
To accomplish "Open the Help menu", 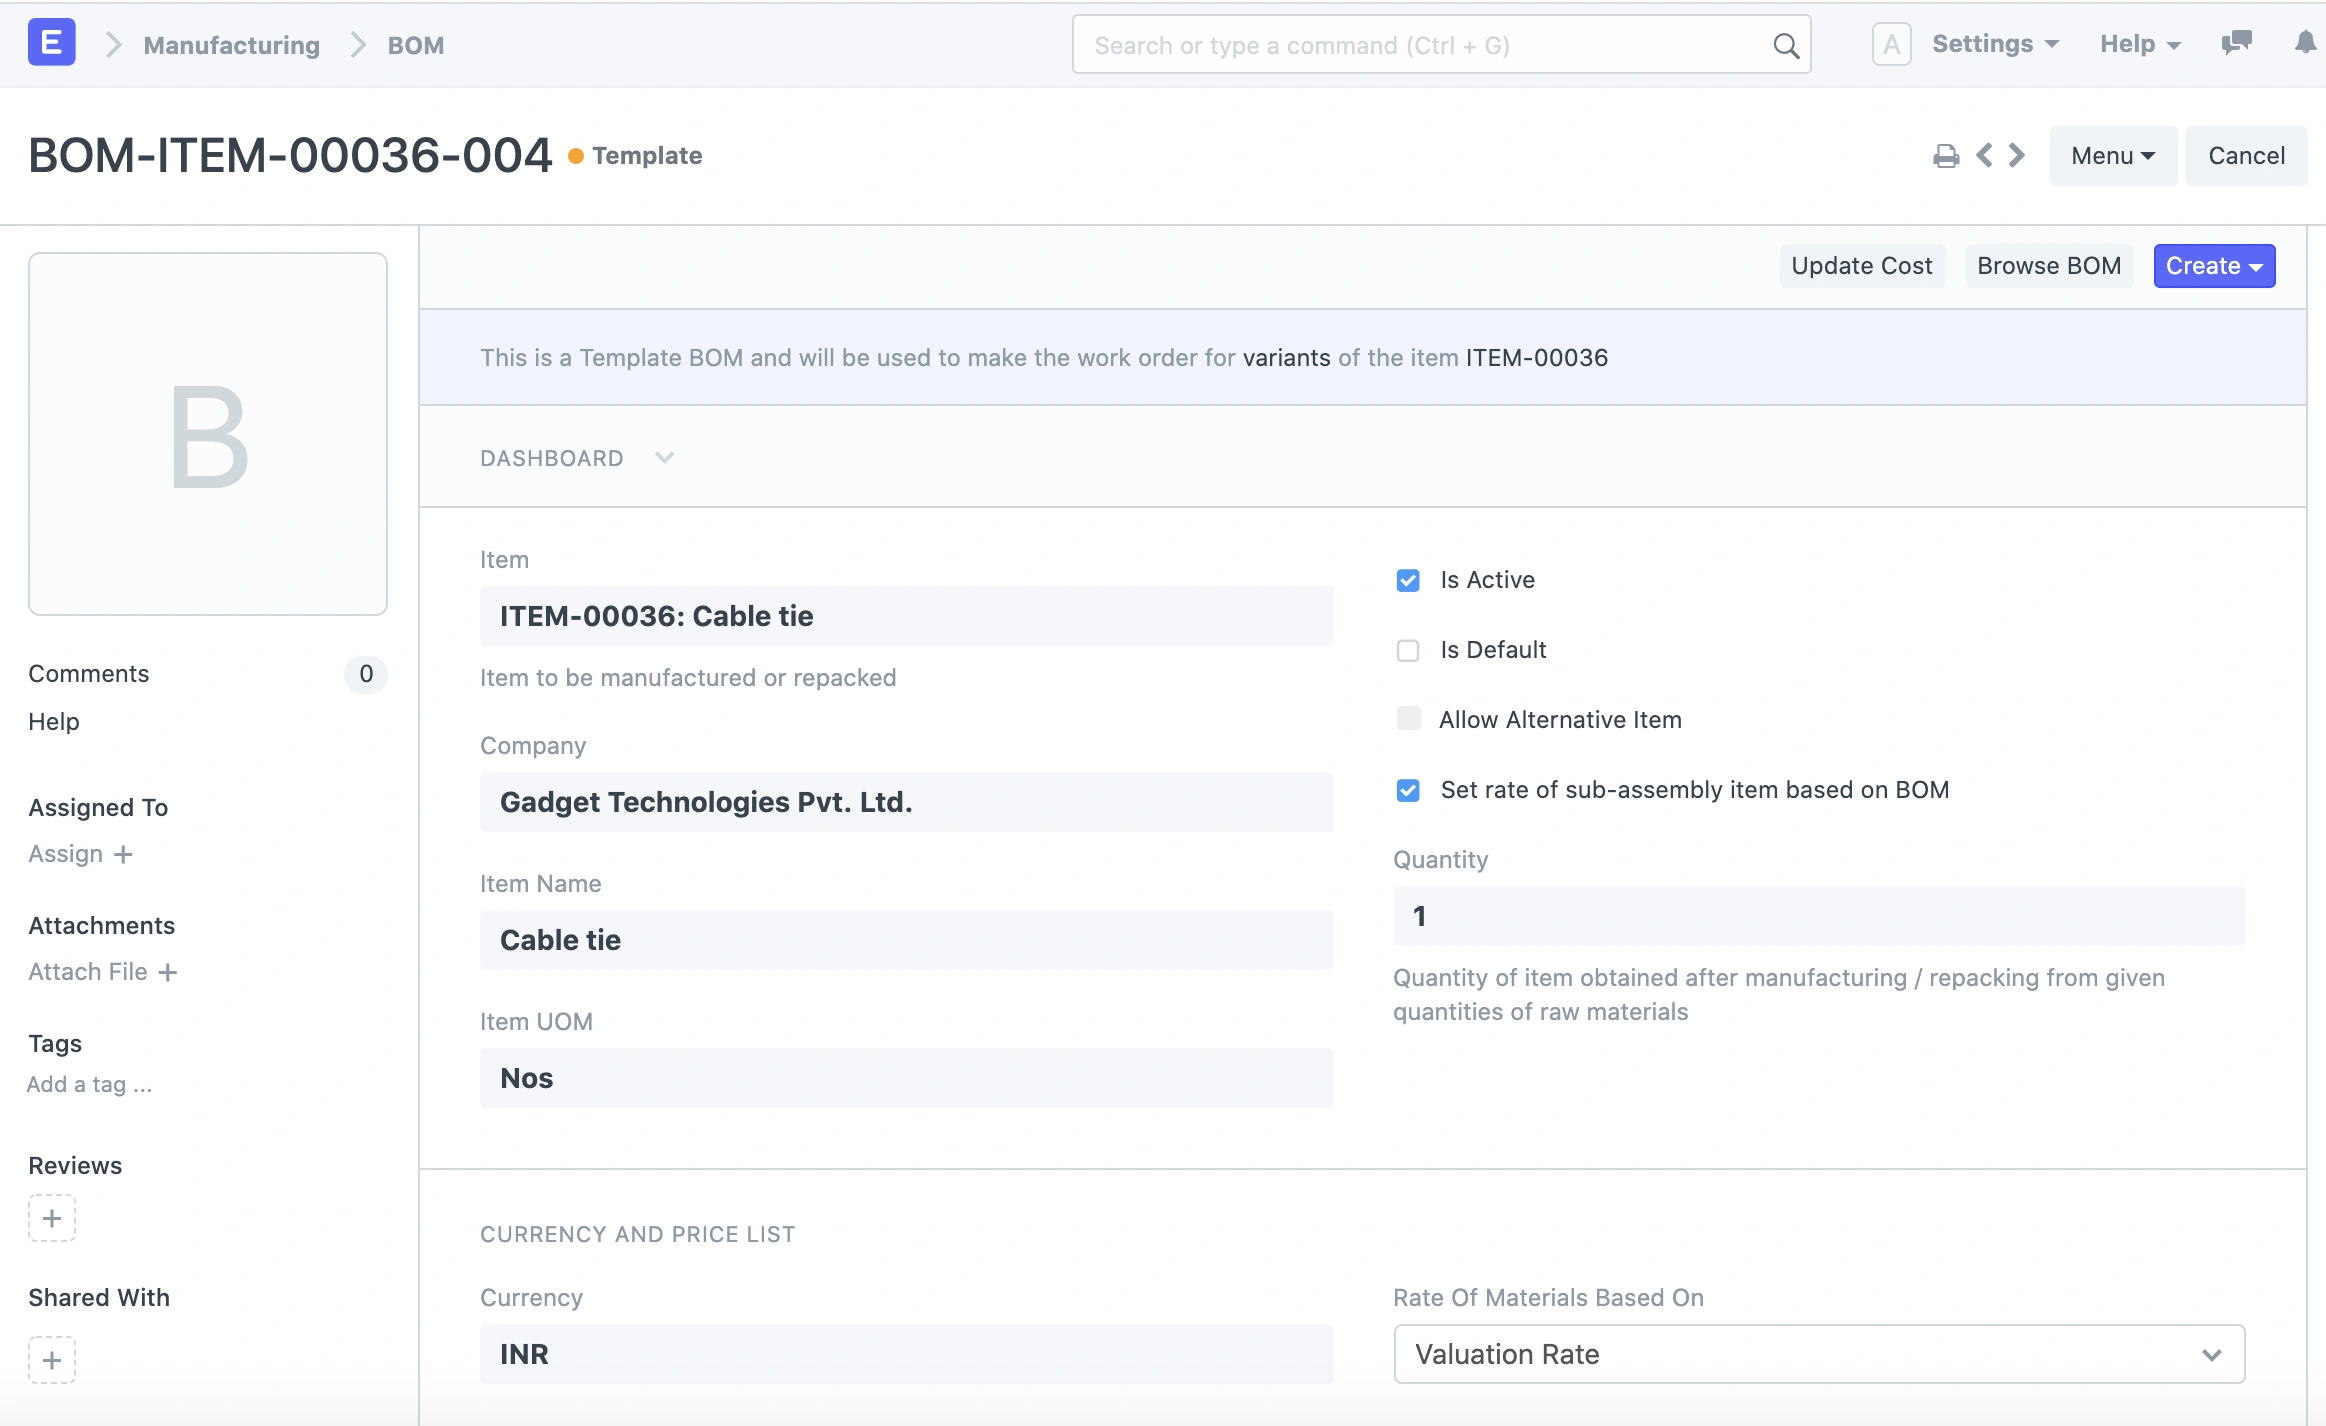I will [x=2138, y=44].
